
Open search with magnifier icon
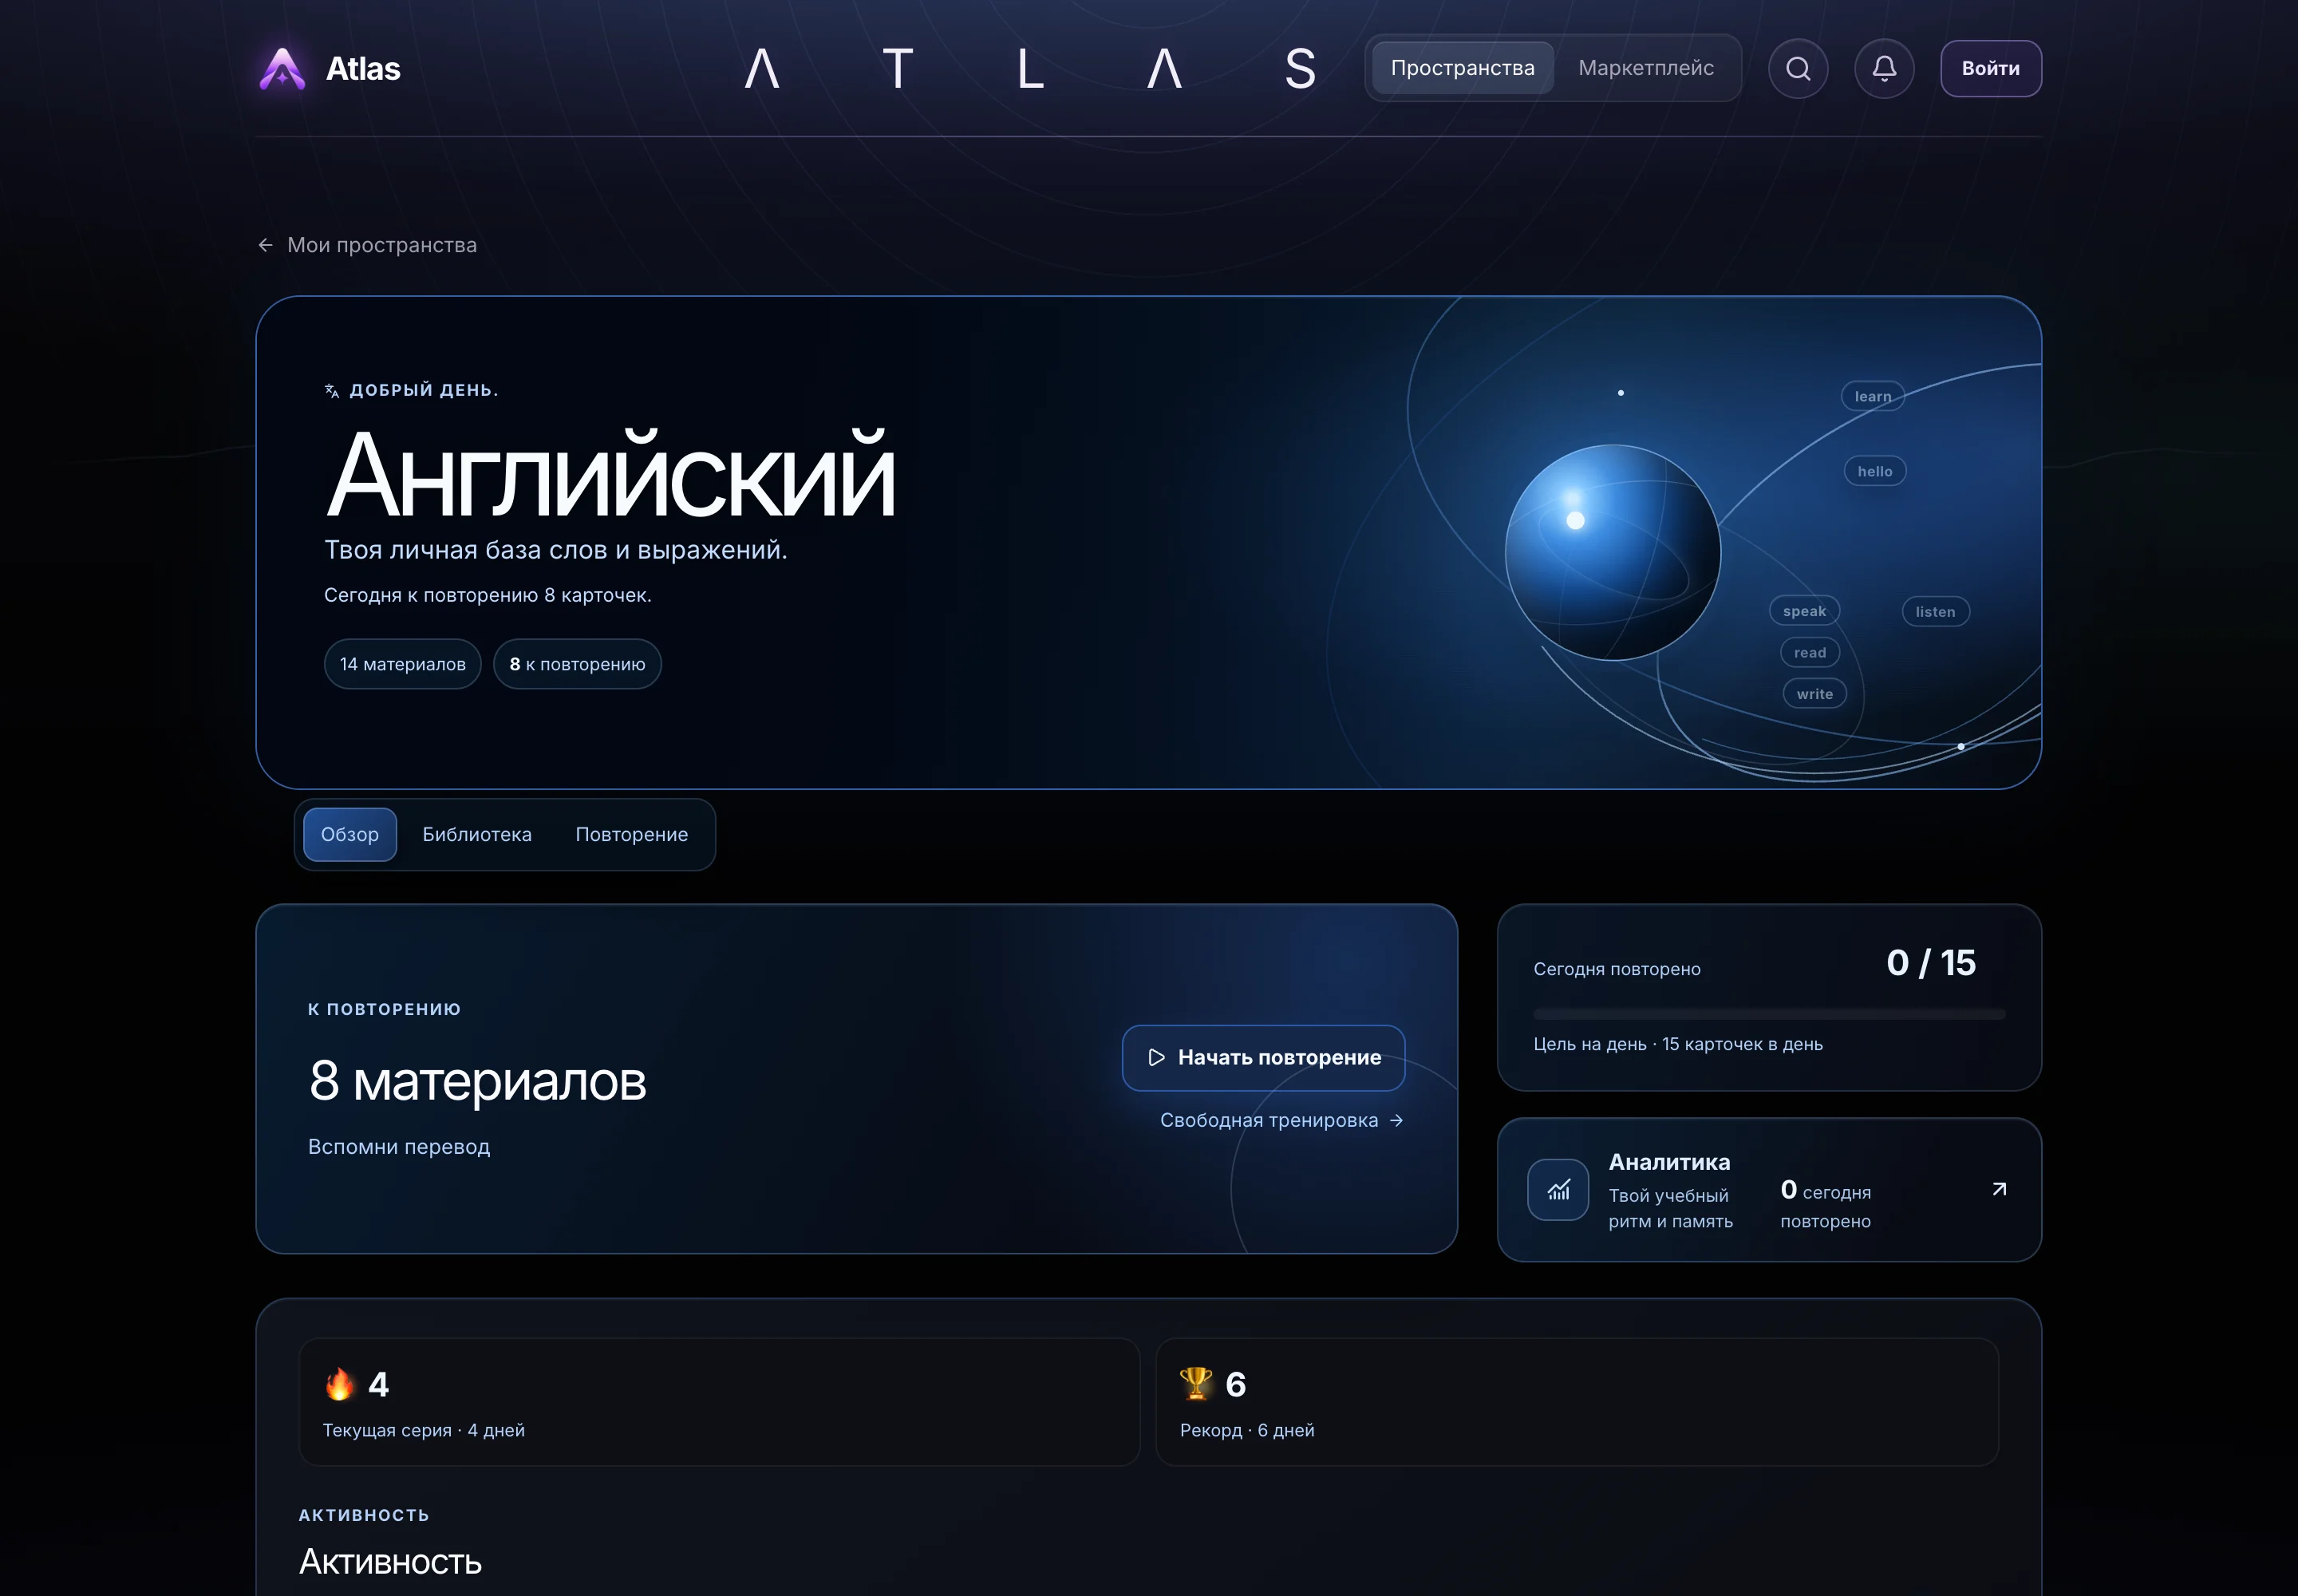click(x=1797, y=69)
